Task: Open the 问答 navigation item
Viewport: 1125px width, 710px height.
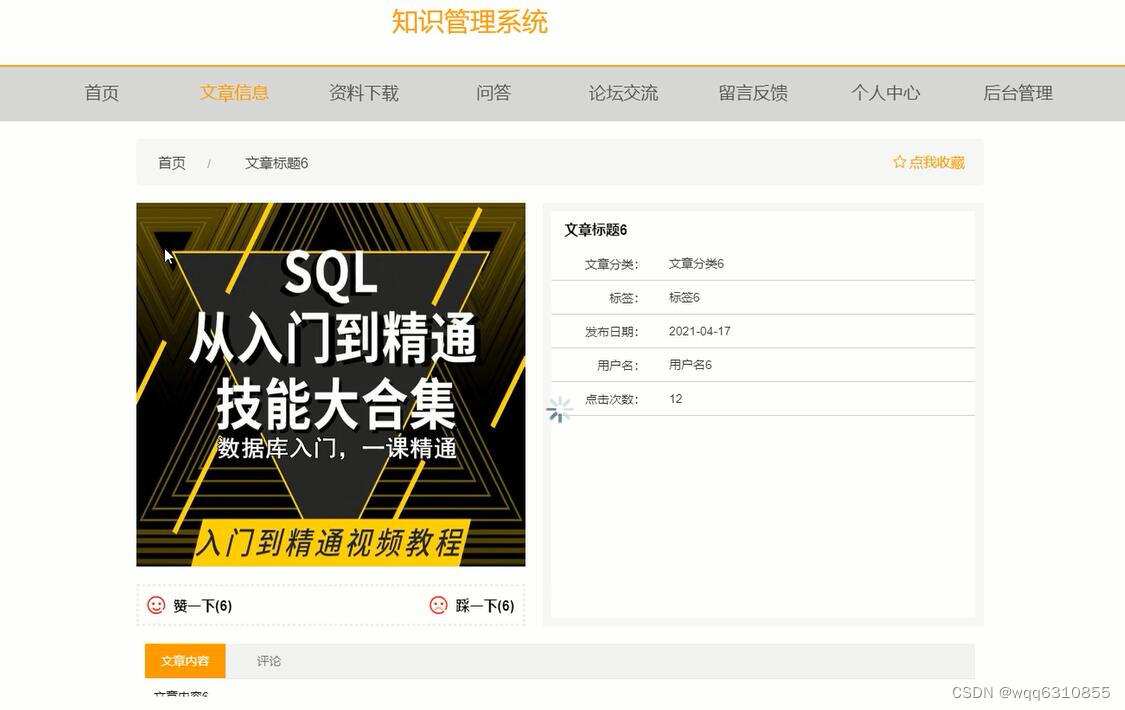Action: [494, 93]
